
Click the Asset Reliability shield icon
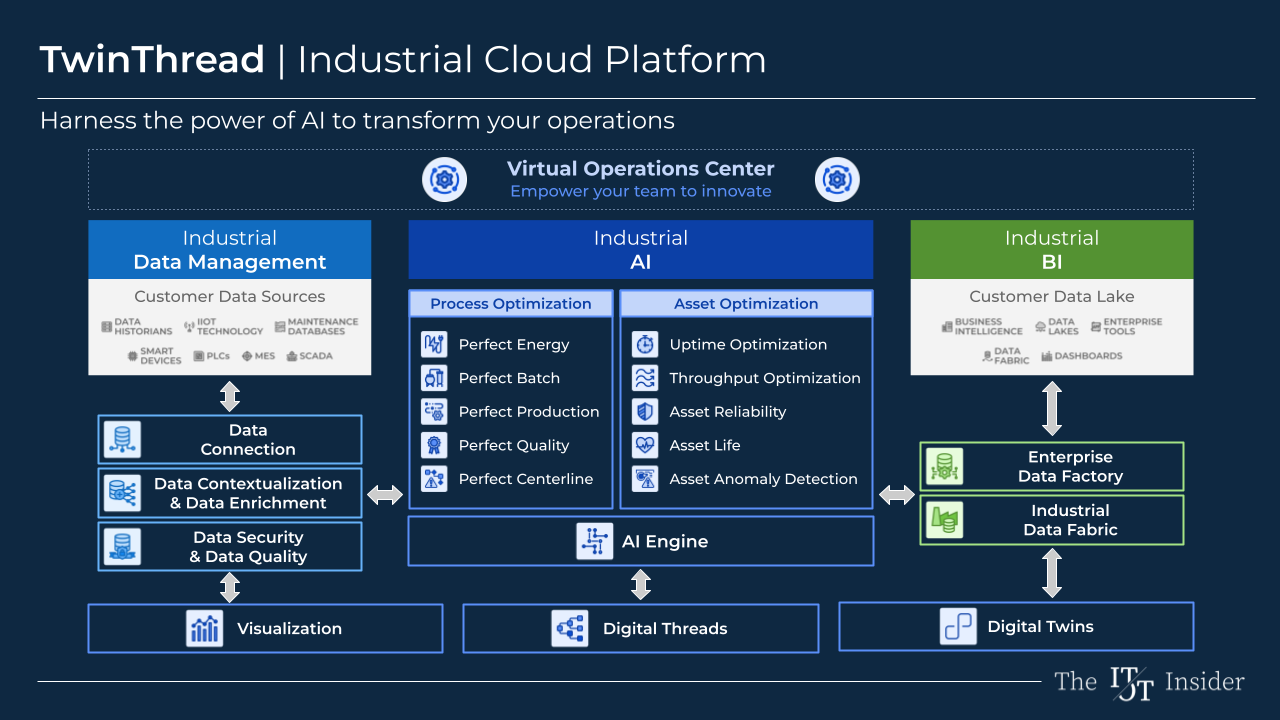pos(645,412)
